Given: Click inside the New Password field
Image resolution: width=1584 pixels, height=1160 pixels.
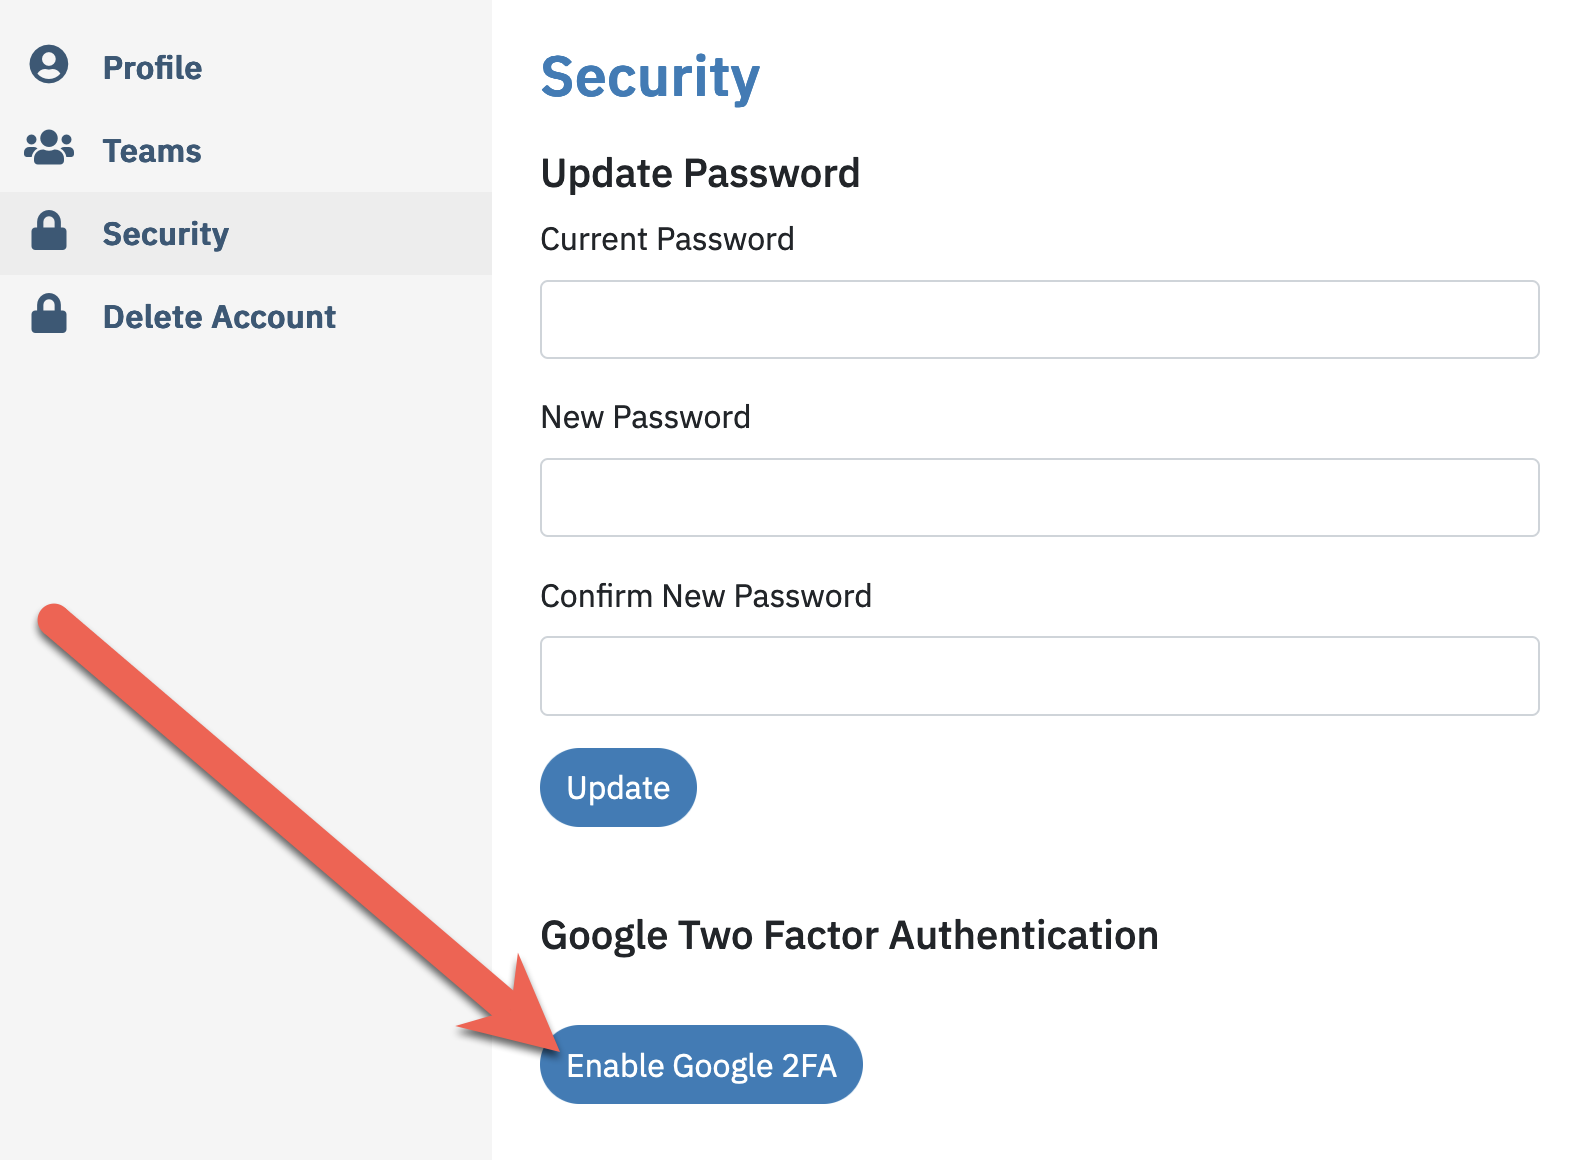Looking at the screenshot, I should pyautogui.click(x=1039, y=497).
